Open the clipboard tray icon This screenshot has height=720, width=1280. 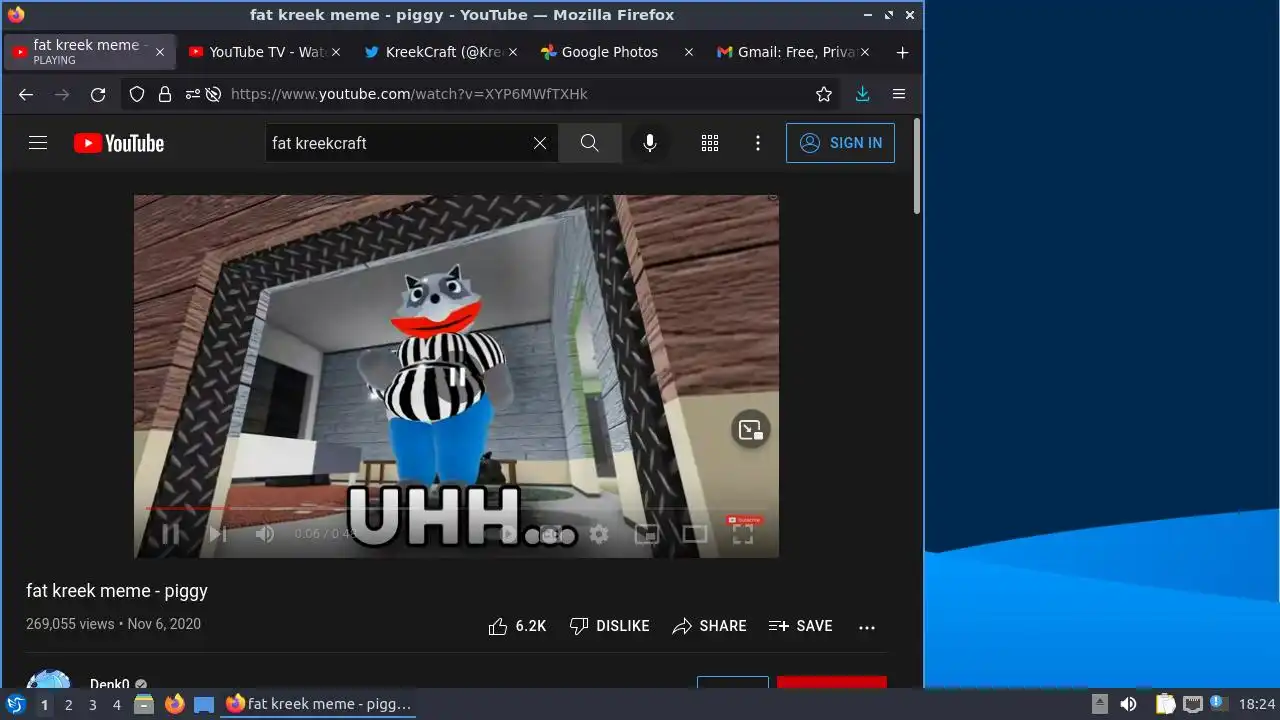click(x=1165, y=704)
